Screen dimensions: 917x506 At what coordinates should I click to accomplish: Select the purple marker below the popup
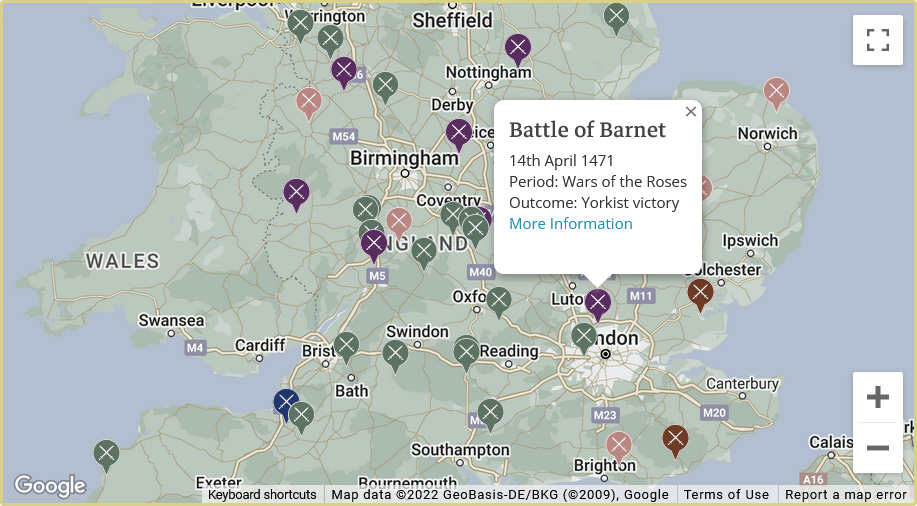[x=598, y=302]
